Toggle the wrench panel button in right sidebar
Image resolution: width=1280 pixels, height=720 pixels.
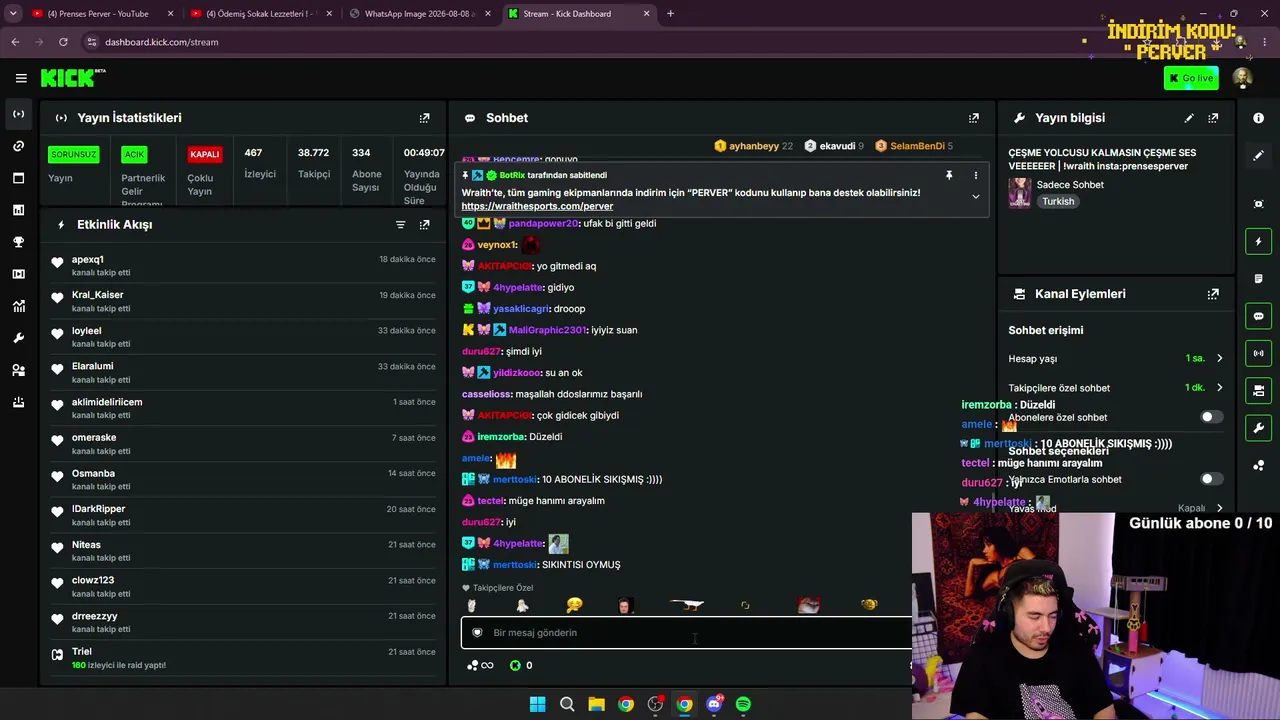(x=1258, y=428)
